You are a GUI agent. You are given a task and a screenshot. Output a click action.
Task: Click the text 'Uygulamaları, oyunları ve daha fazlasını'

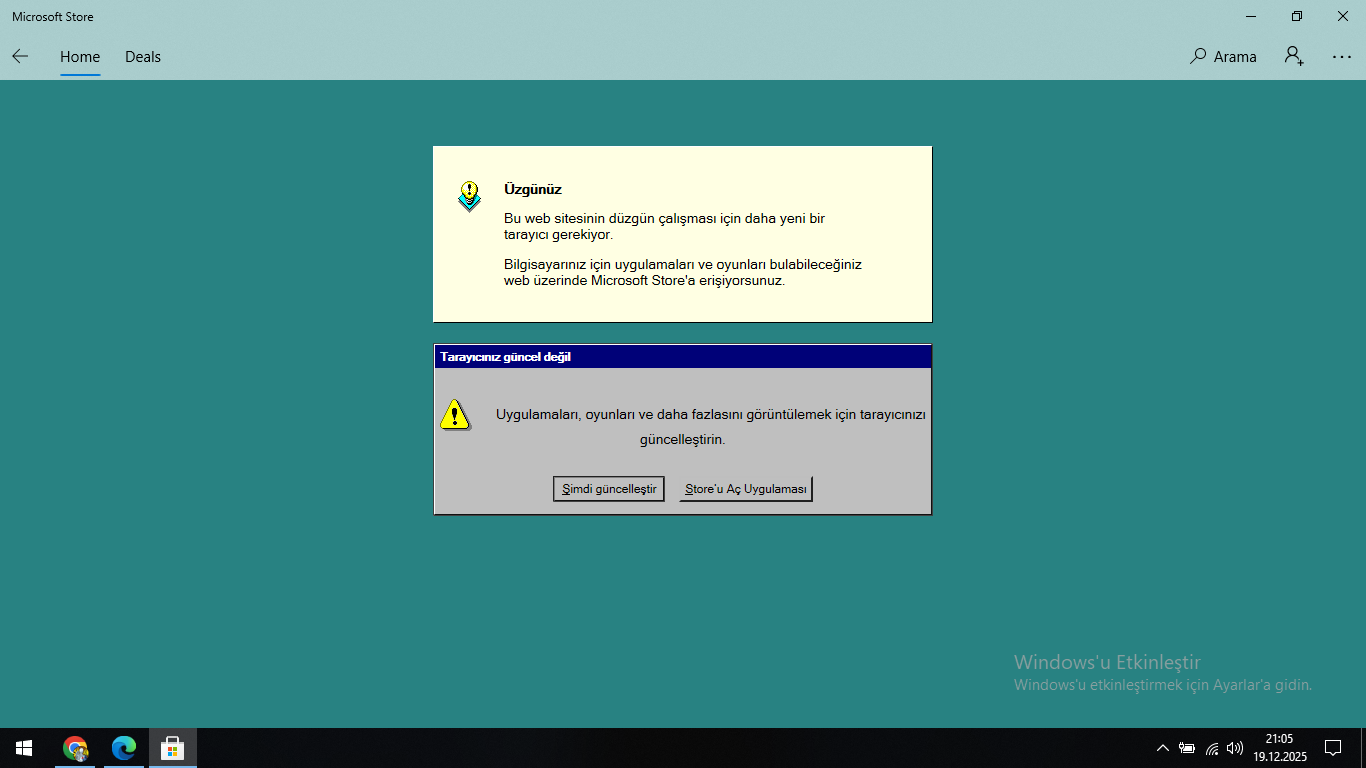pos(620,414)
